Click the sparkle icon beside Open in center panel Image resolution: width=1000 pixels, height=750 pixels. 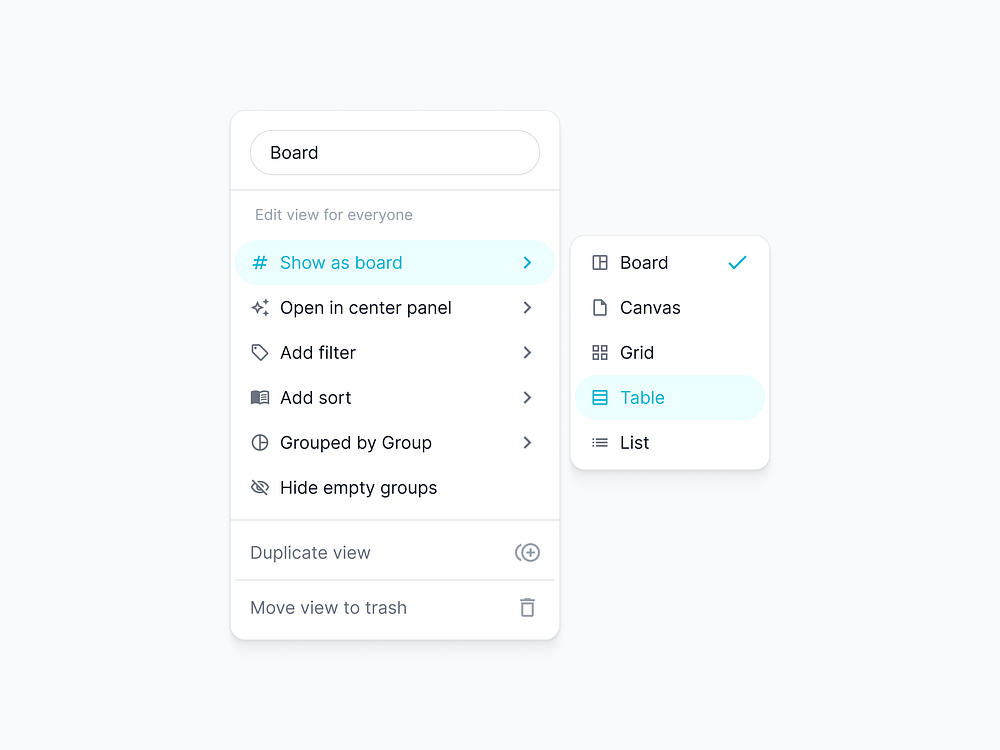click(x=260, y=307)
